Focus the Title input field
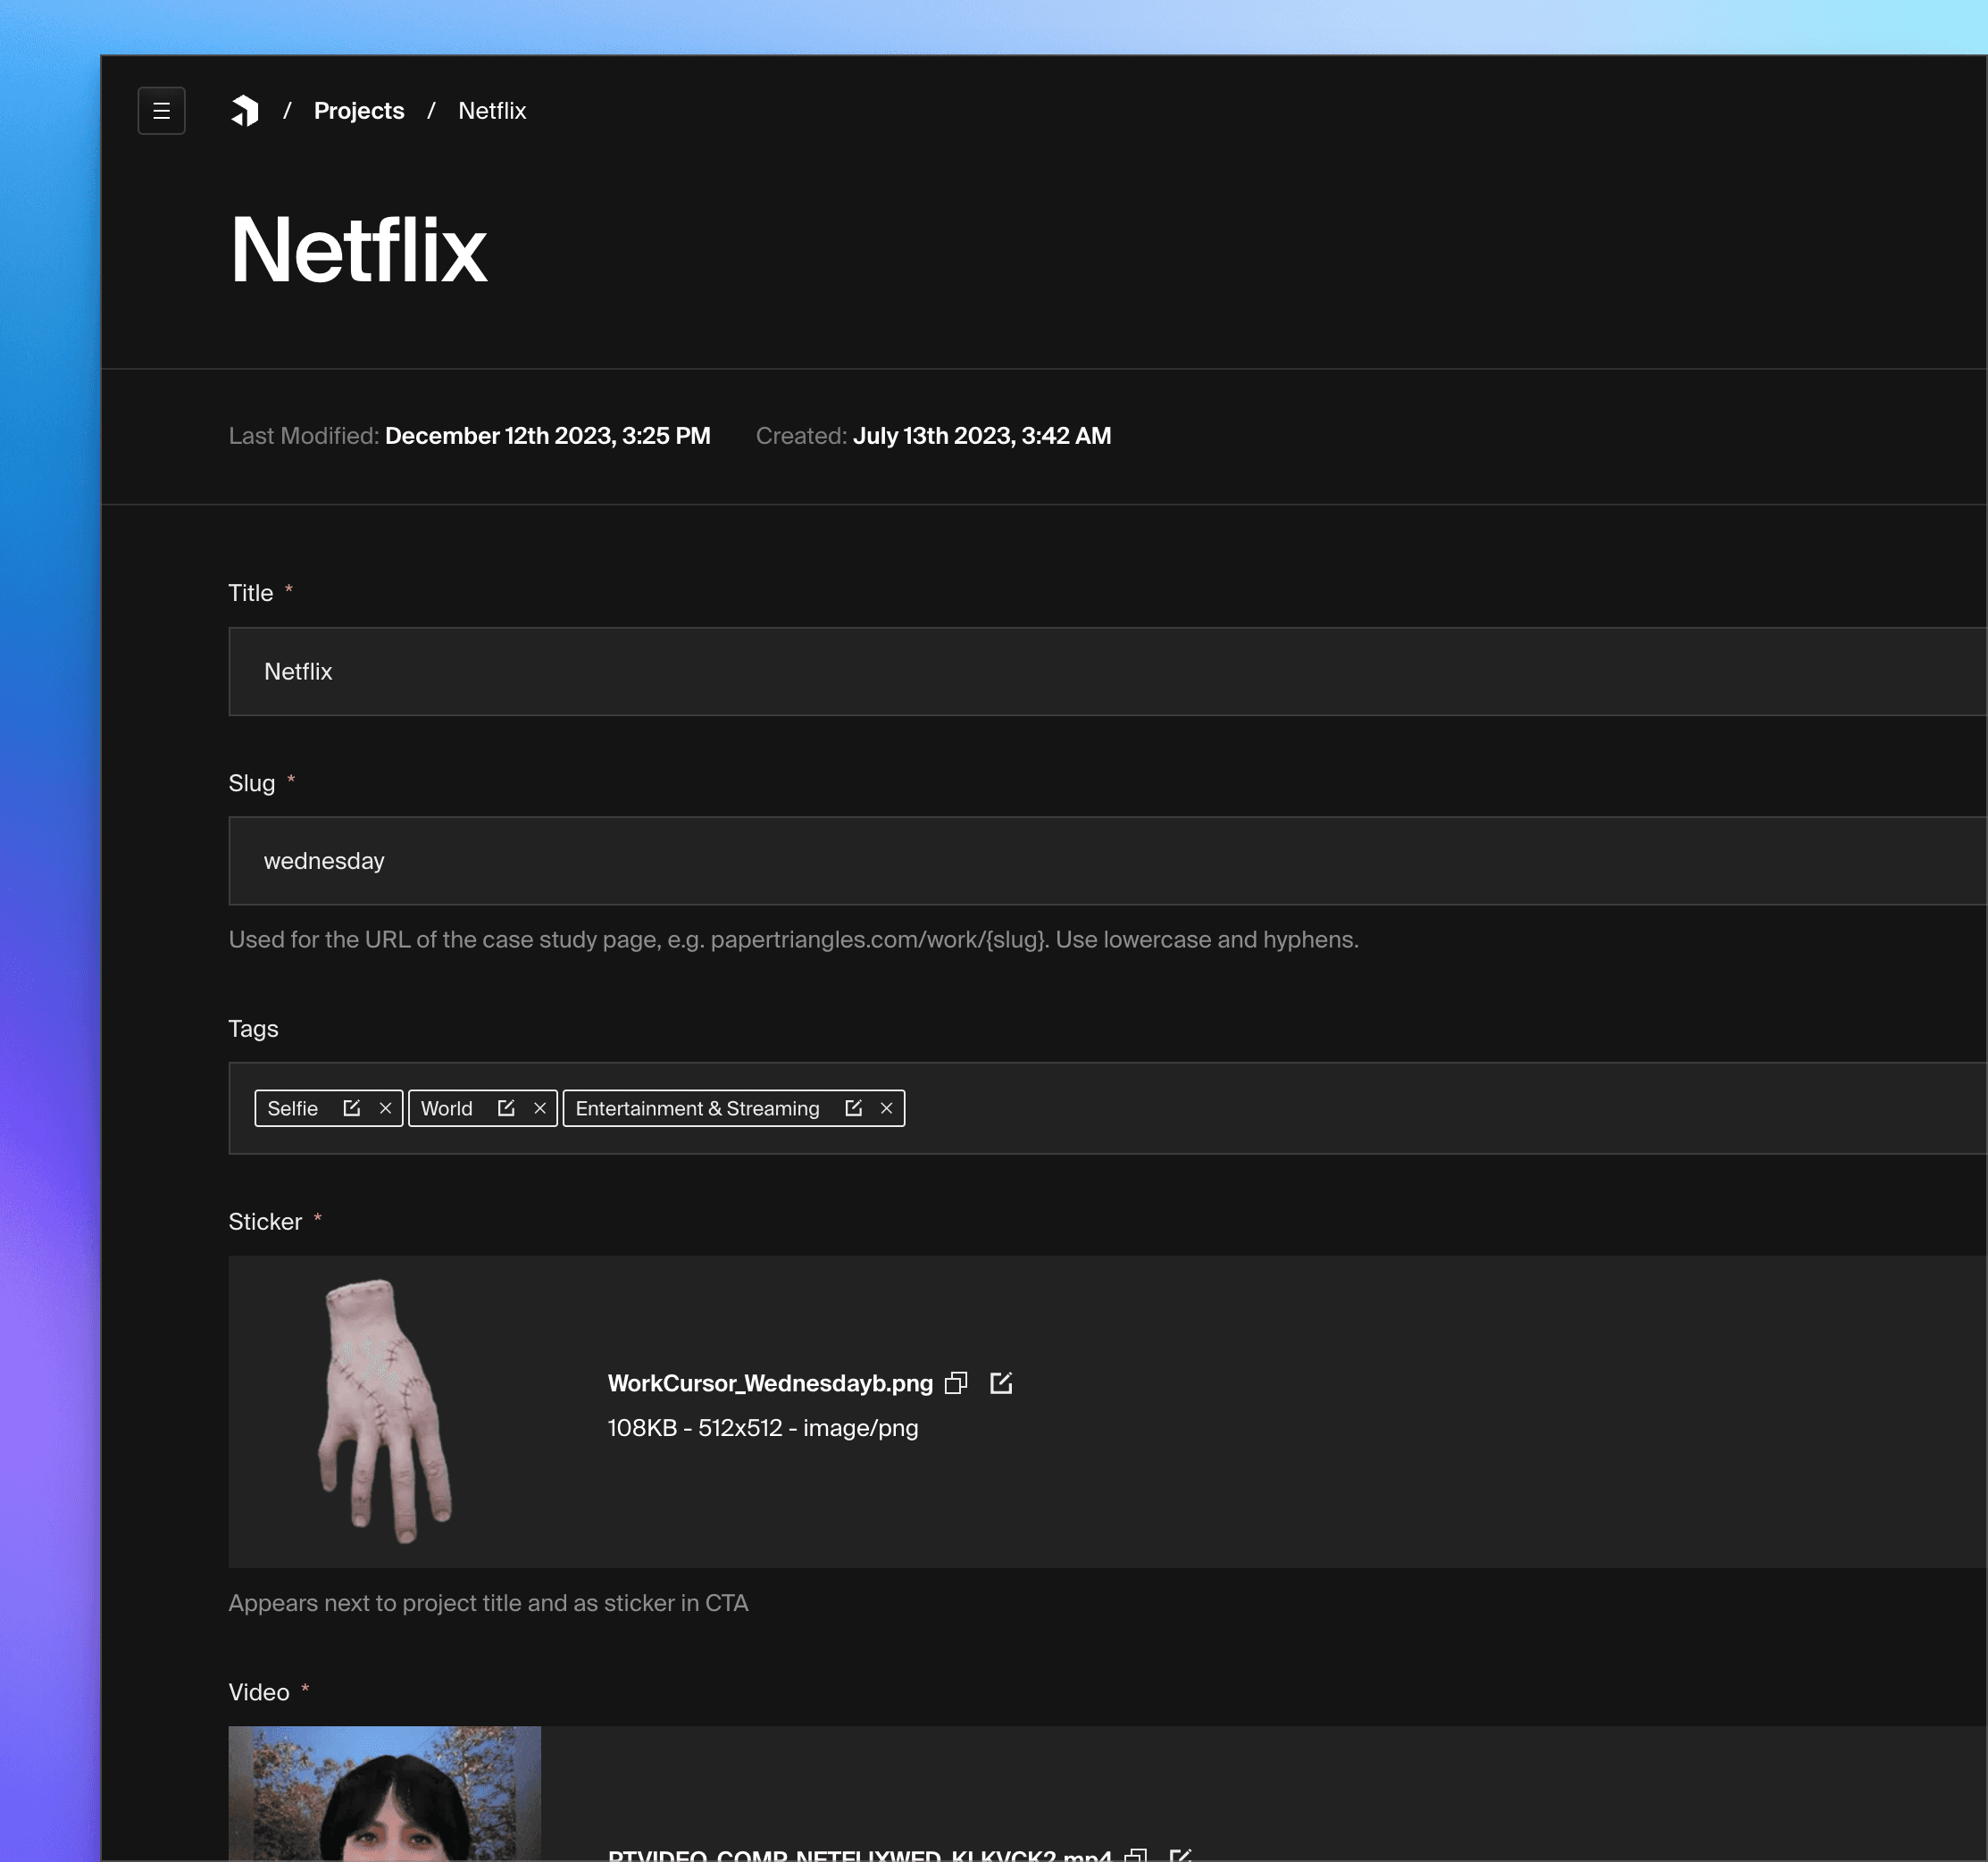 (1108, 671)
